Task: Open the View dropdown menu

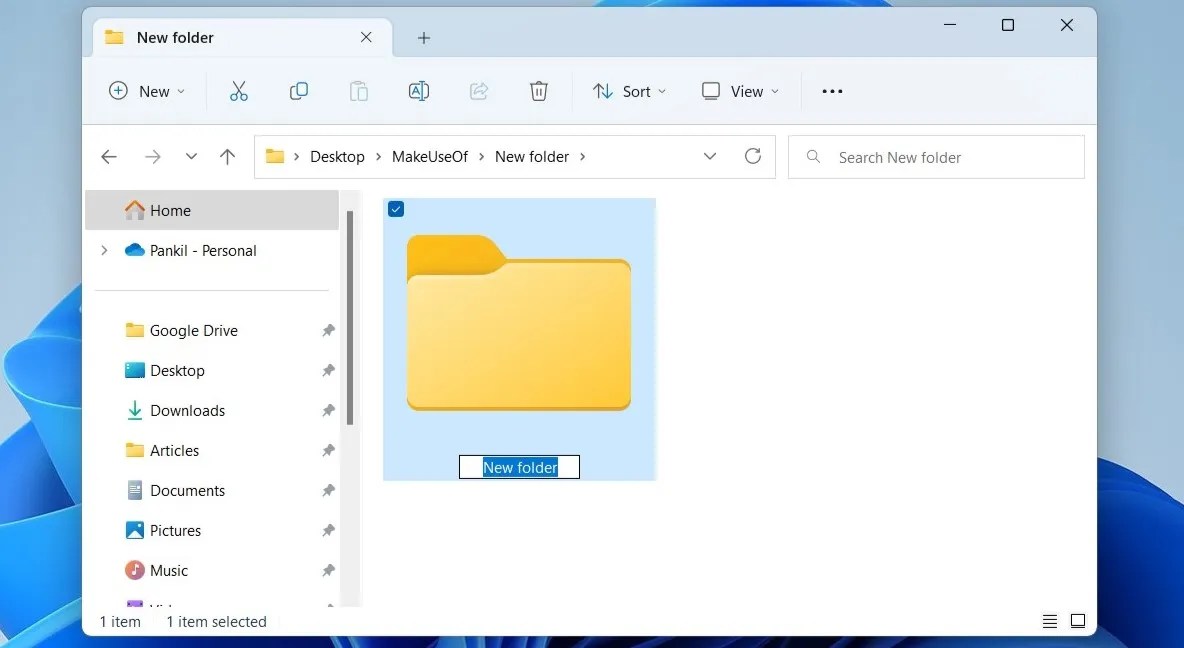Action: coord(740,91)
